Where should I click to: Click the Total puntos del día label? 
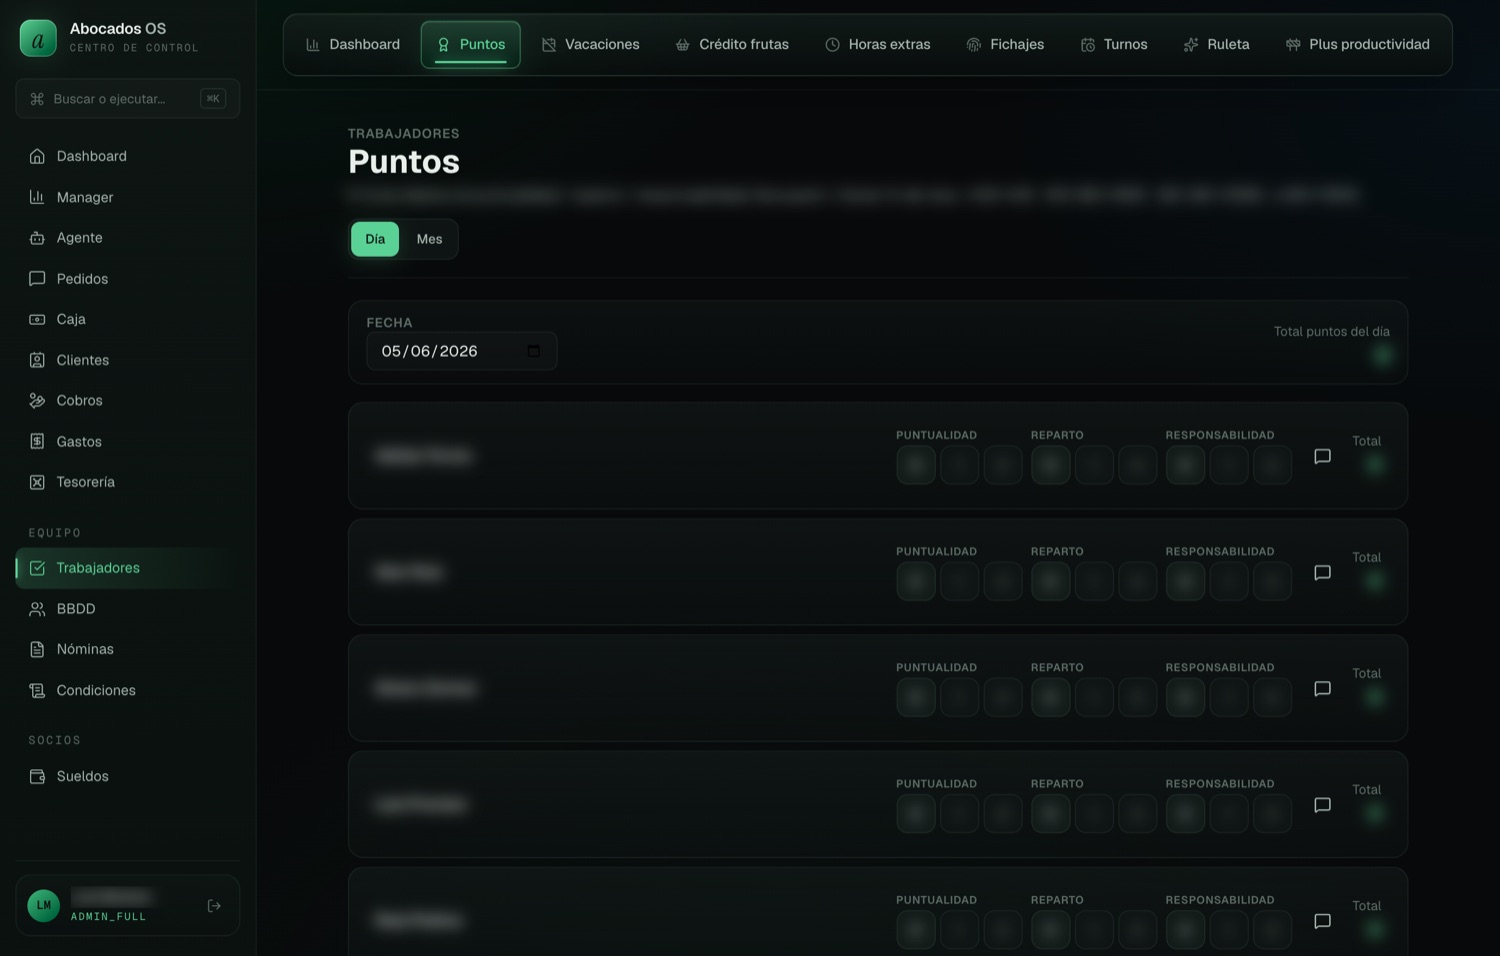click(x=1331, y=332)
